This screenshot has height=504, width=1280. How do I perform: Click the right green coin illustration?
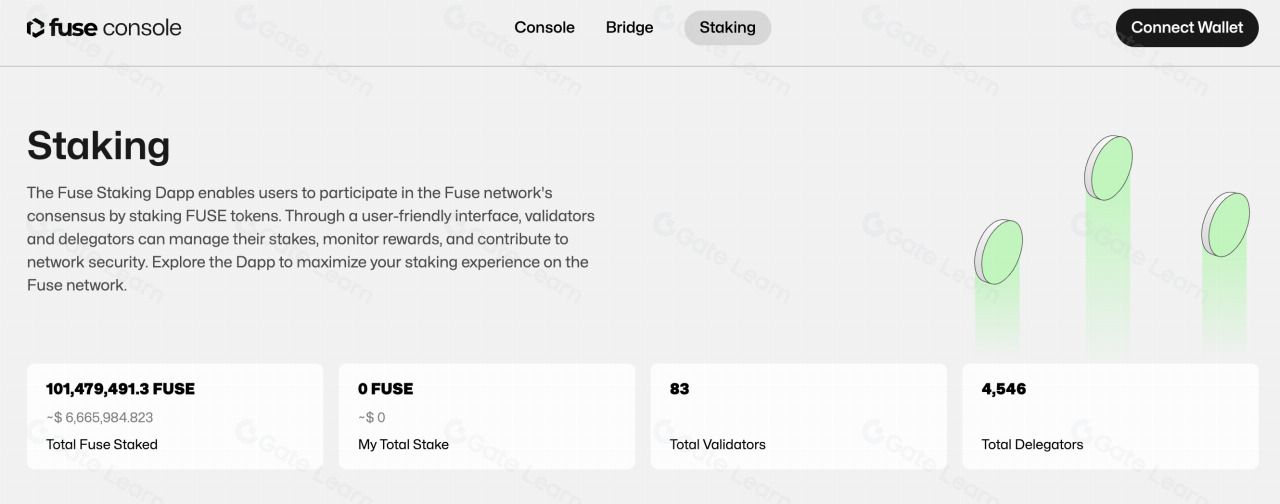[x=1226, y=223]
